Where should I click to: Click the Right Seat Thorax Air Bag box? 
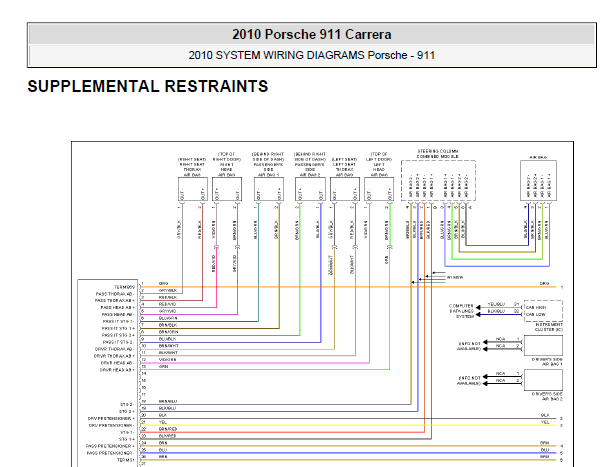(x=193, y=189)
